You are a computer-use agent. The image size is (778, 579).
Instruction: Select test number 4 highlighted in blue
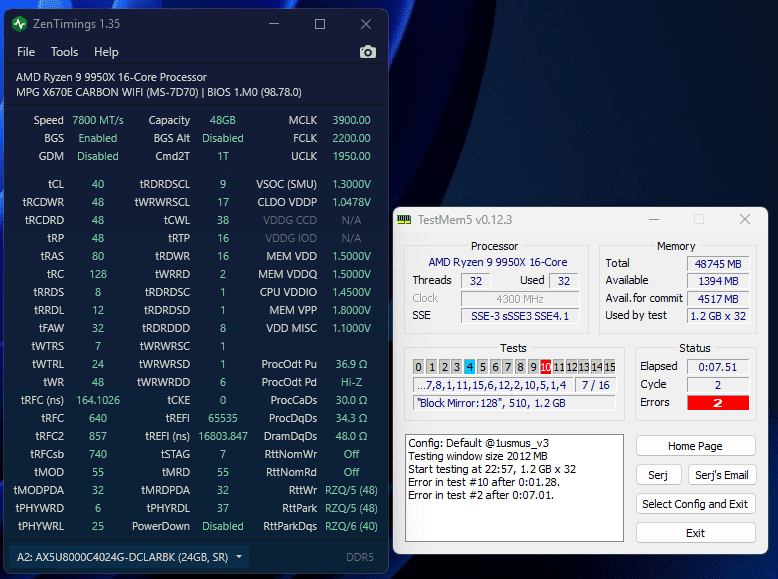tap(469, 367)
